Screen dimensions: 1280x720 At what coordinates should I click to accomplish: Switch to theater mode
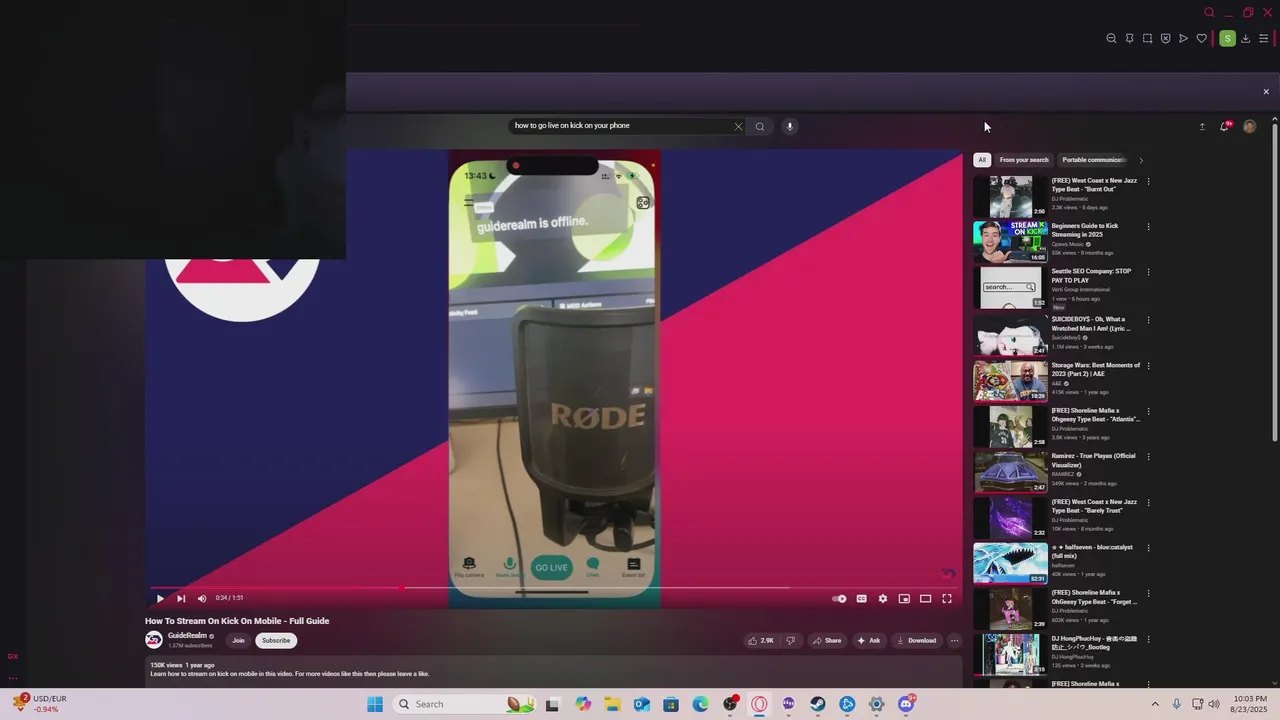pos(926,599)
